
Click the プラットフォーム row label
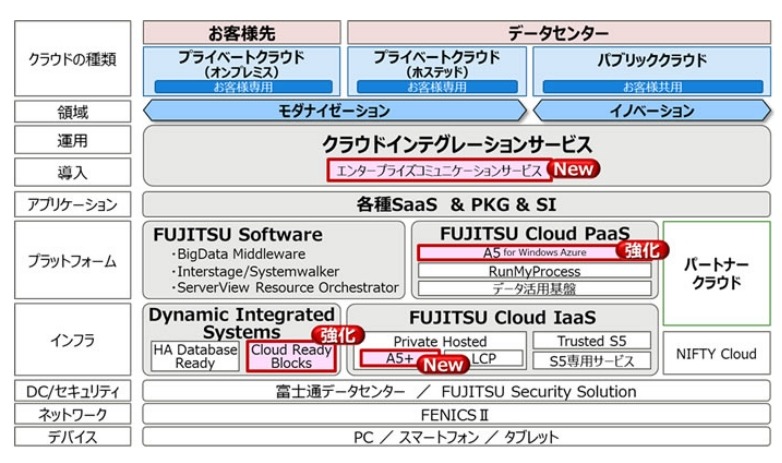click(x=73, y=260)
